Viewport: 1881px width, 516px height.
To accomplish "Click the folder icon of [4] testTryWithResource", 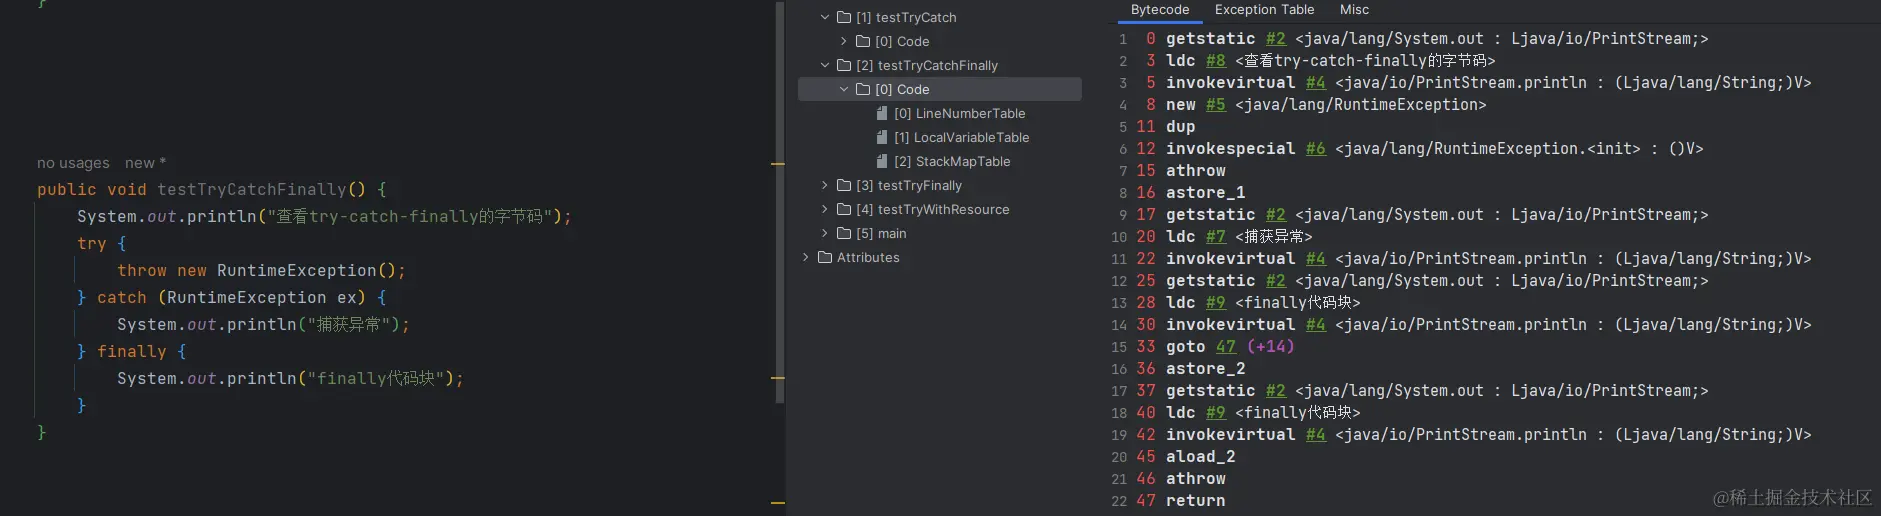I will coord(844,209).
